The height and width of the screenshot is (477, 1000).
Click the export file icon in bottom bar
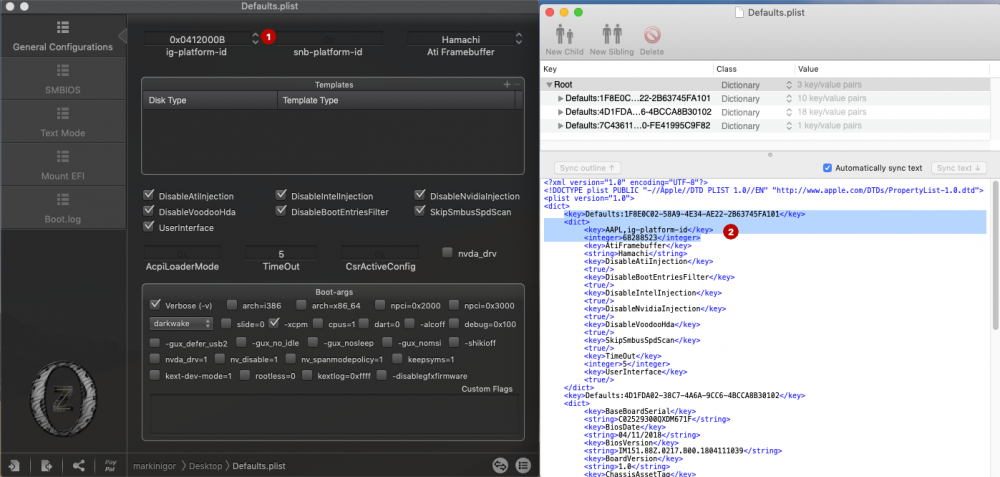click(46, 466)
